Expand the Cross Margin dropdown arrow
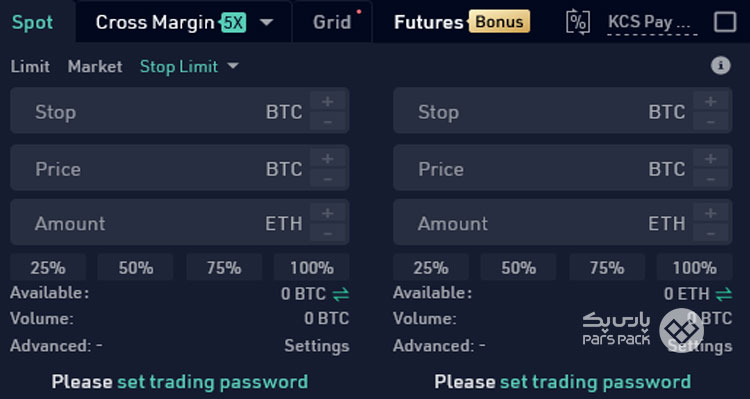 [266, 22]
